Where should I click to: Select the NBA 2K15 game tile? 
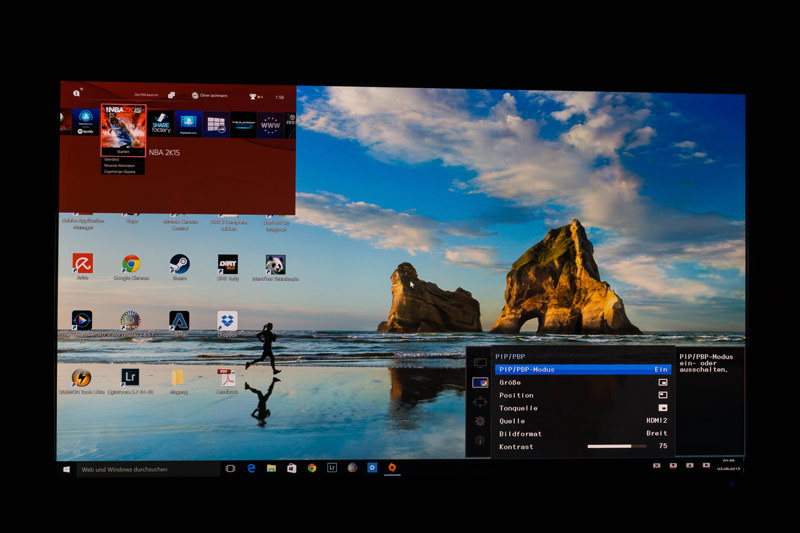(x=123, y=130)
